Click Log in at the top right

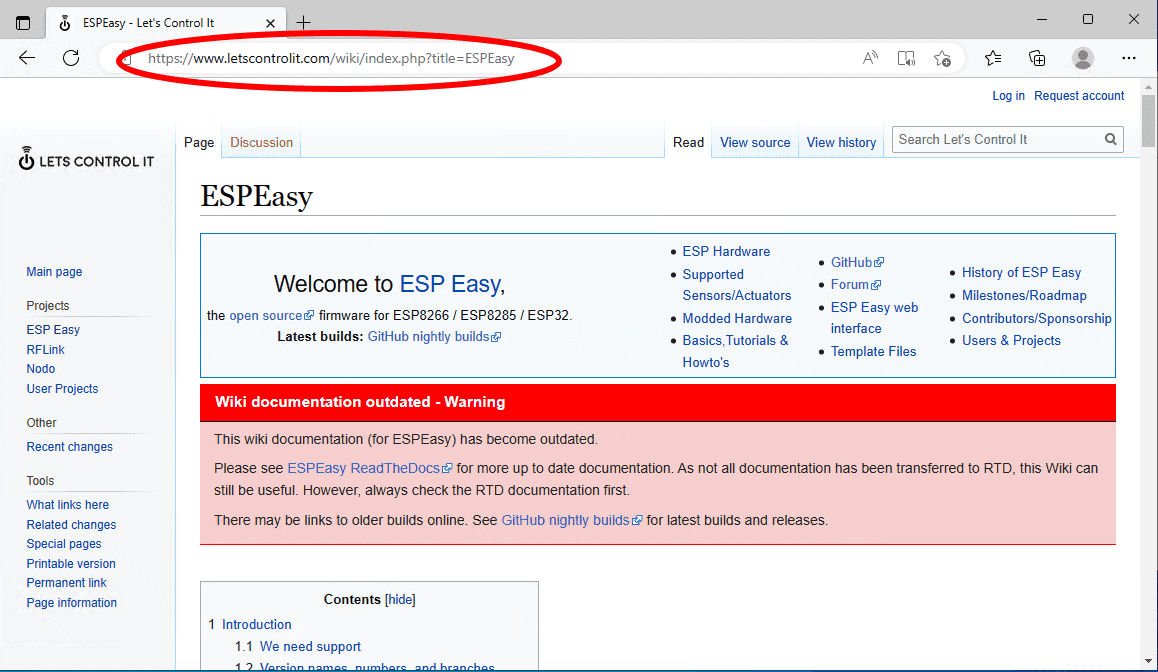[1008, 95]
